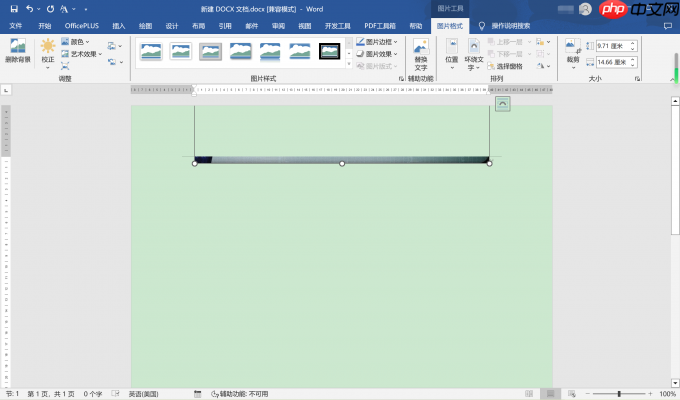Viewport: 680px width, 400px height.
Task: Open the Customize Quick Access Toolbar dropdown
Action: coord(86,9)
